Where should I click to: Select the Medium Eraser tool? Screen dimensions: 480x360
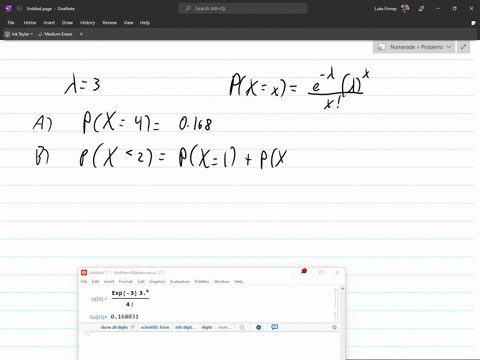coord(55,34)
